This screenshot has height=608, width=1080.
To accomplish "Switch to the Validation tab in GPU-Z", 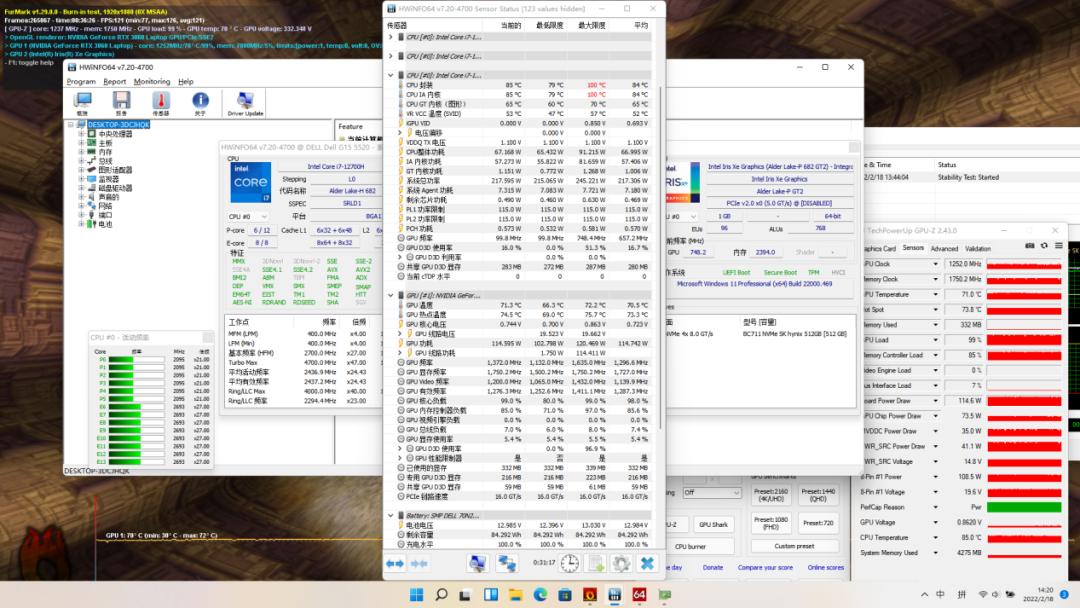I will pos(978,248).
